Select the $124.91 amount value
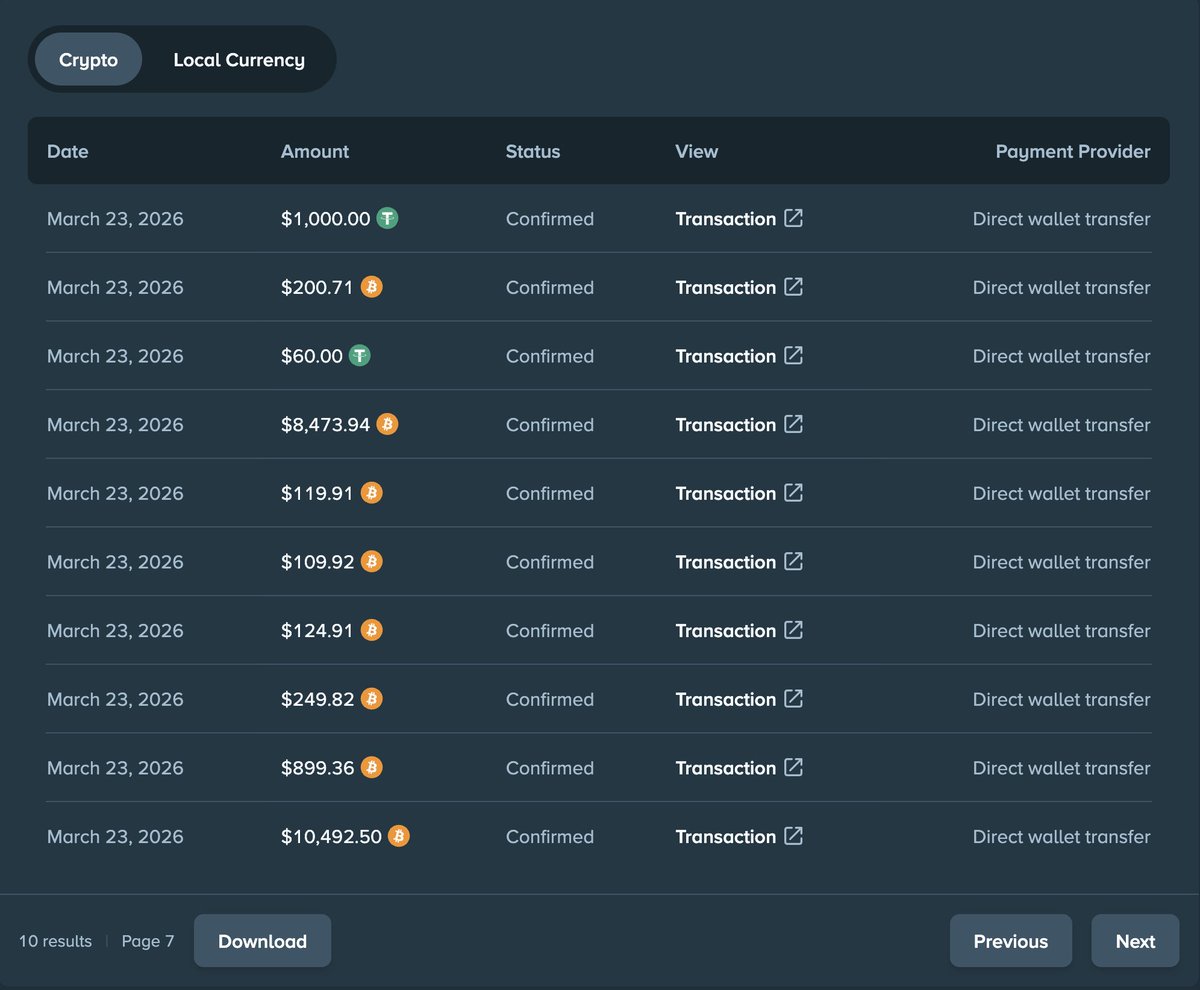 coord(317,631)
